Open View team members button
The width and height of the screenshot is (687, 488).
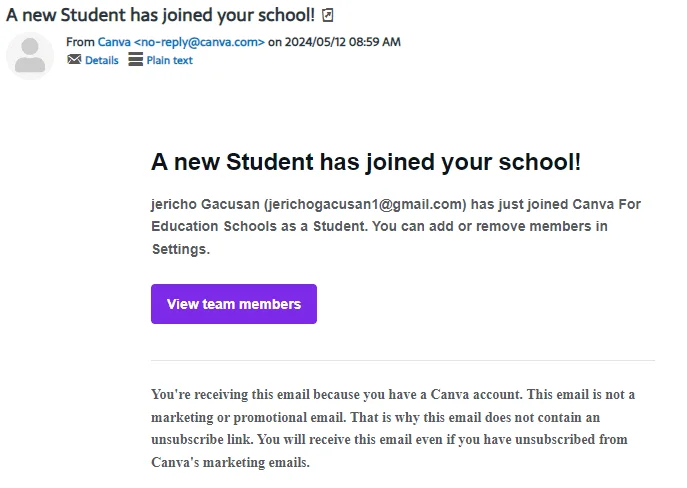234,304
